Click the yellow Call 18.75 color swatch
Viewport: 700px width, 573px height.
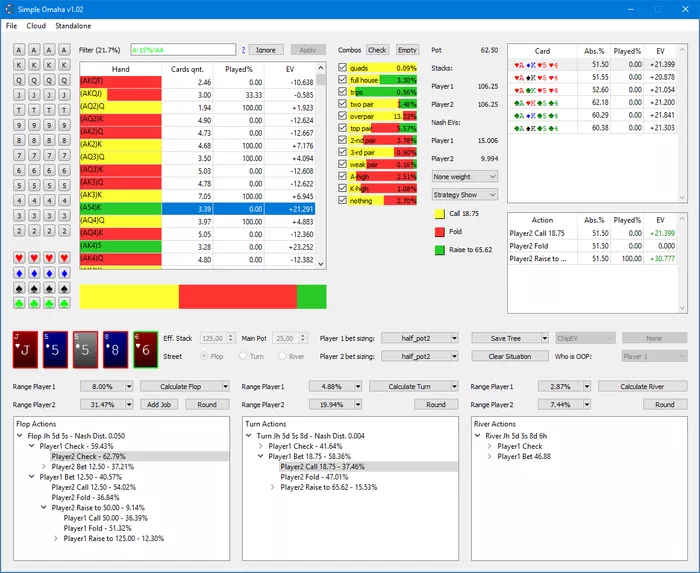pos(440,213)
